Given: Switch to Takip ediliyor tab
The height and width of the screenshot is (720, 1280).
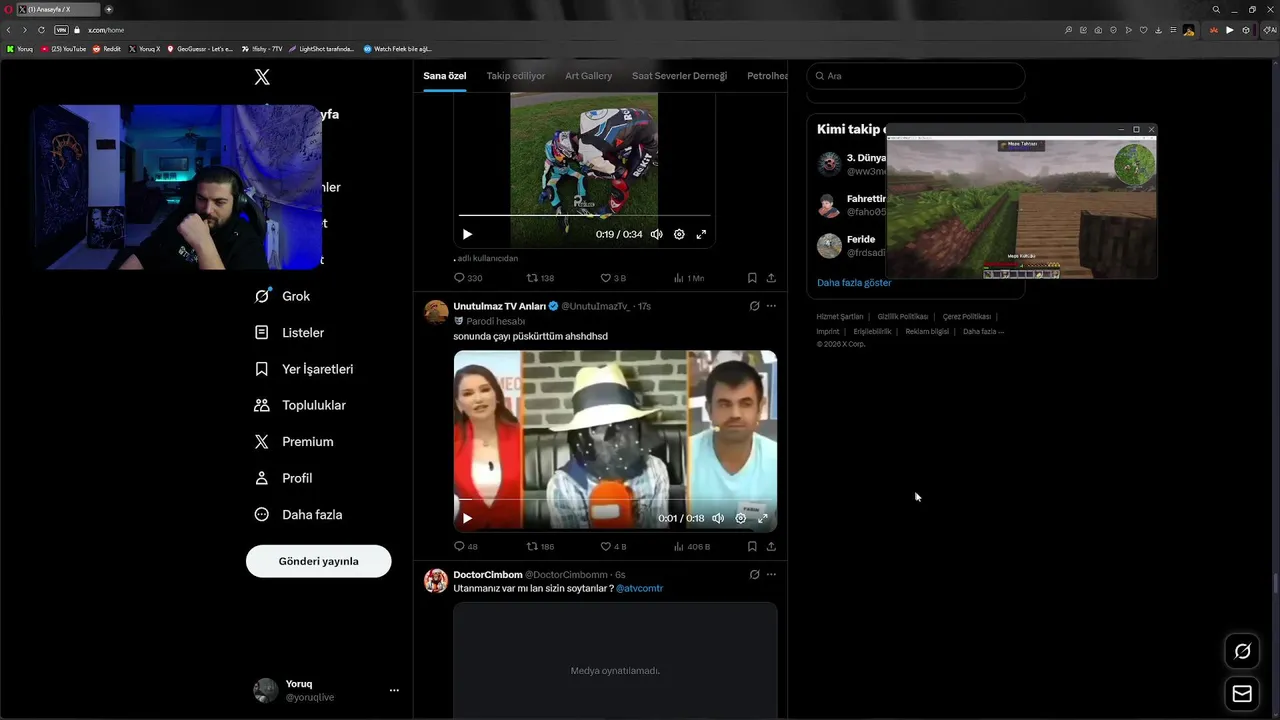Looking at the screenshot, I should pos(516,76).
